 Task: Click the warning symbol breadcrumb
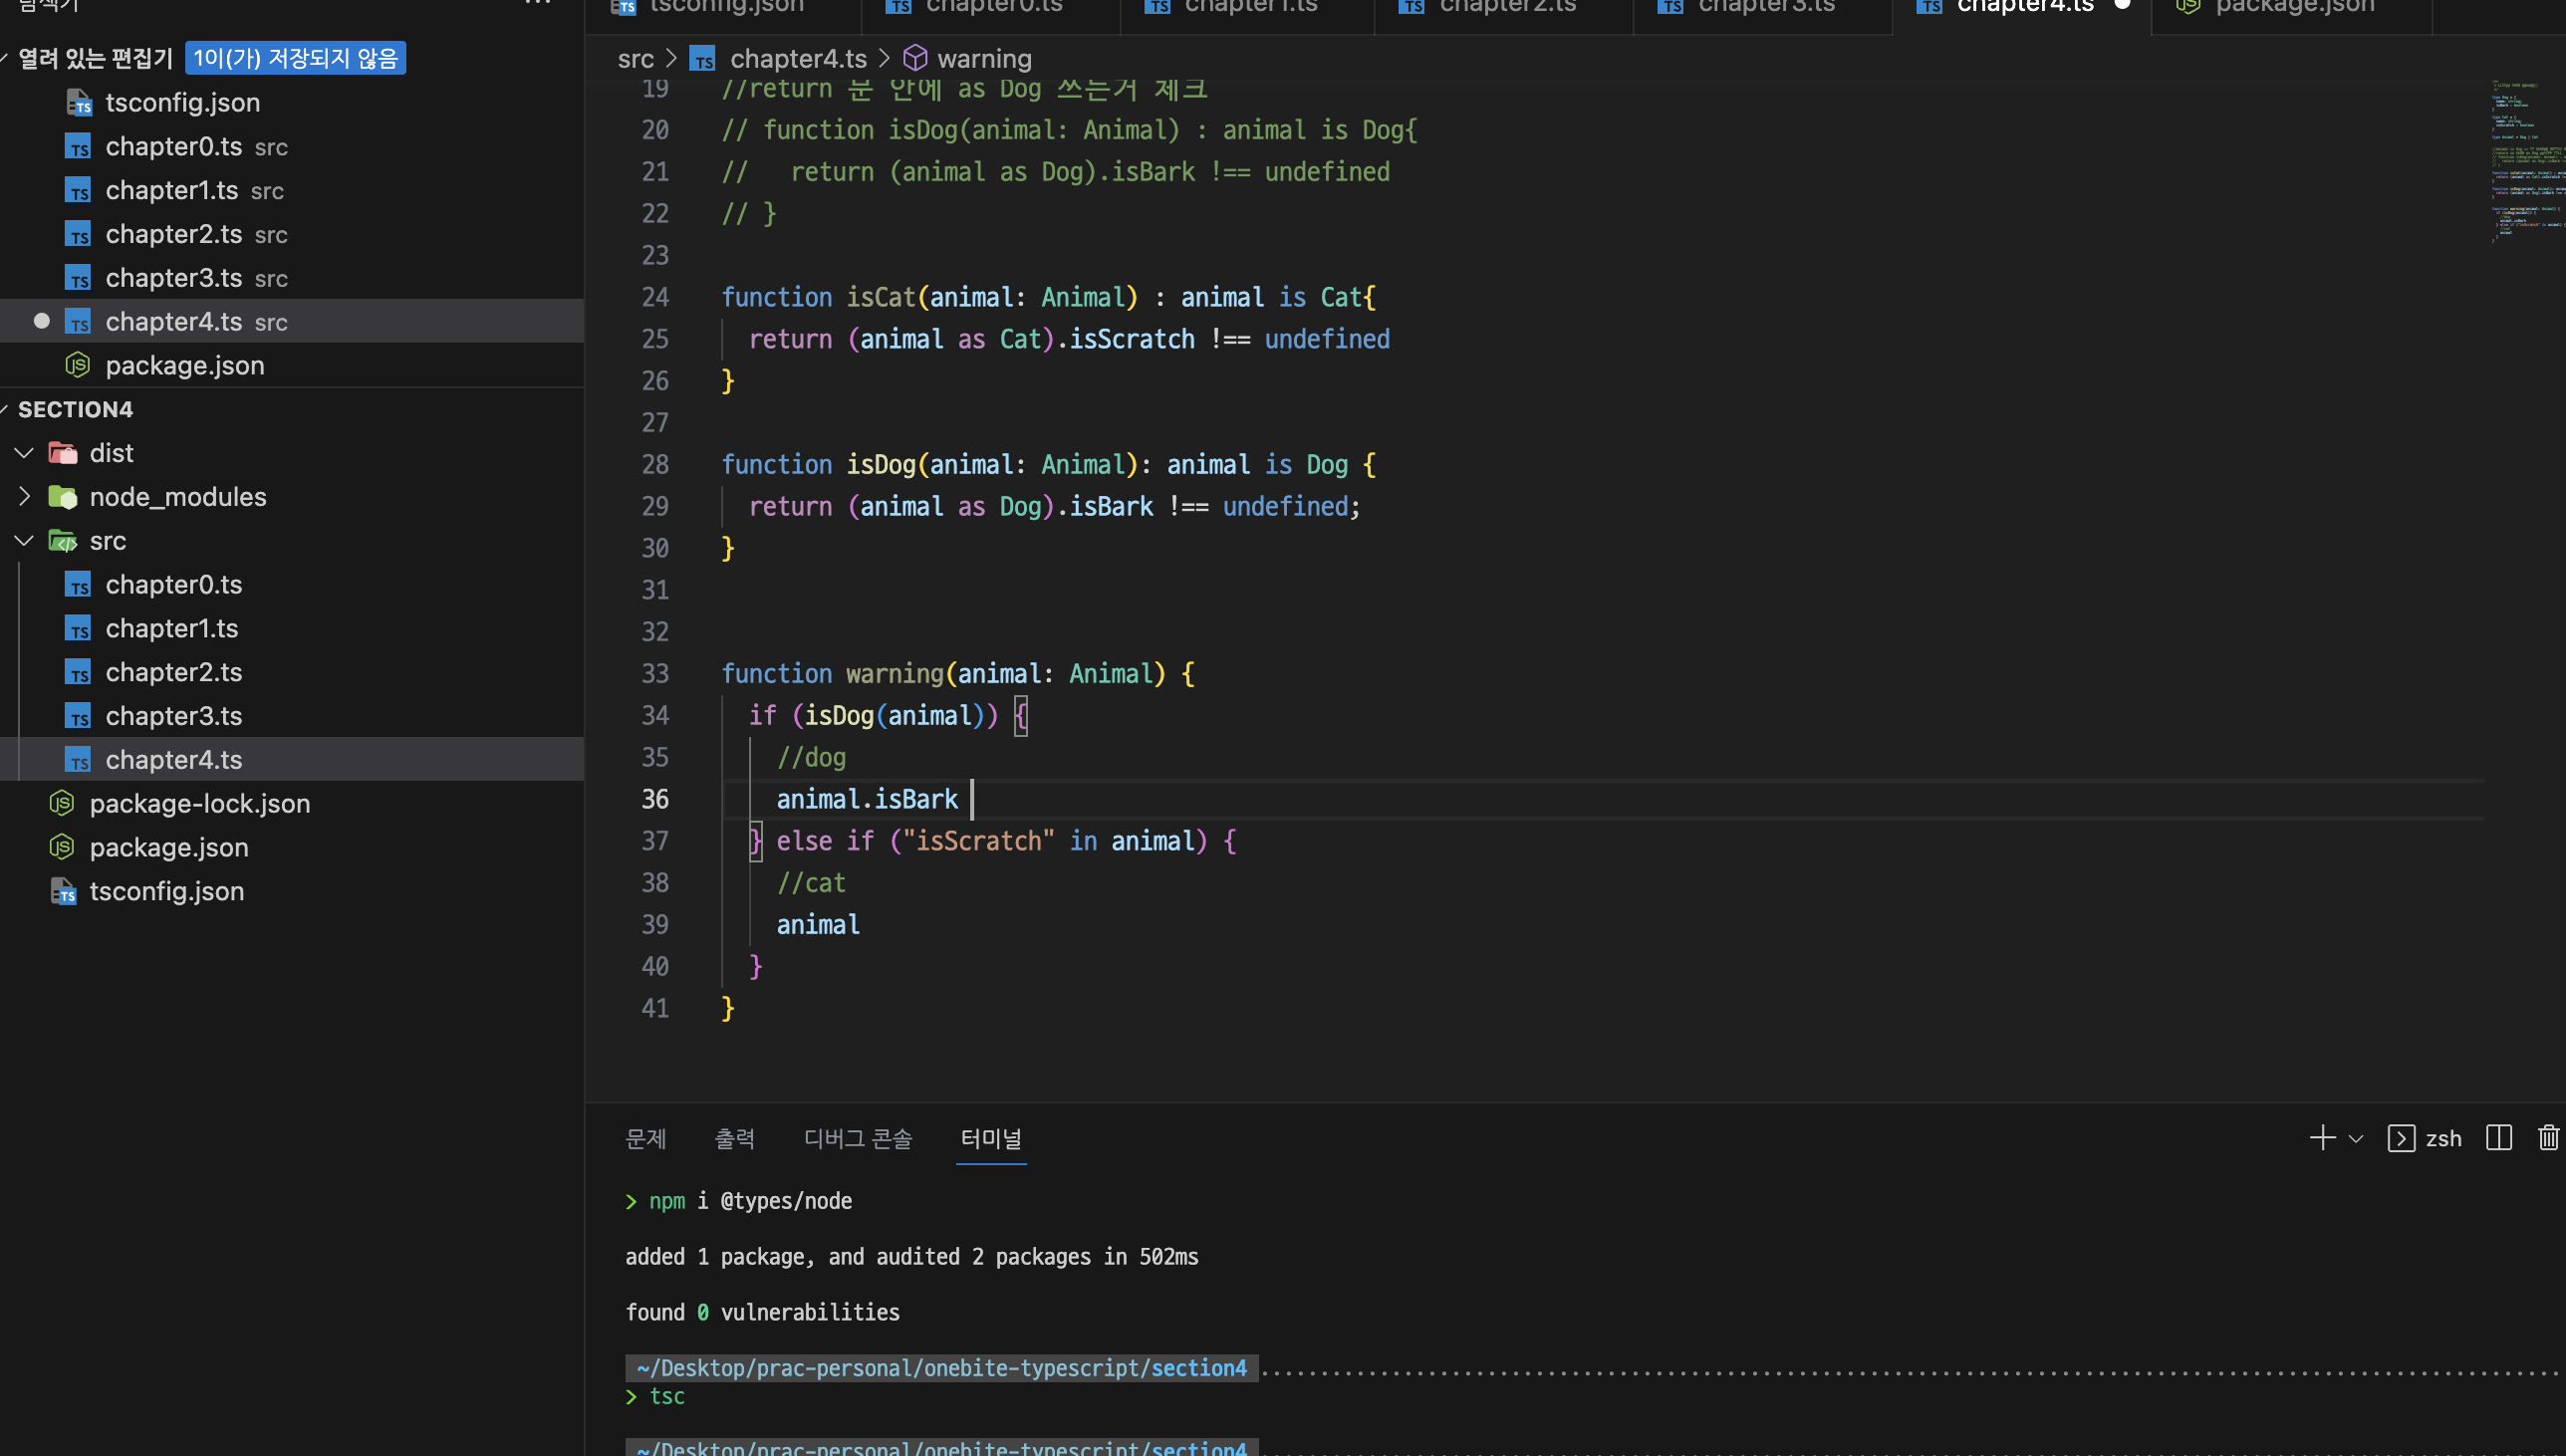(984, 59)
